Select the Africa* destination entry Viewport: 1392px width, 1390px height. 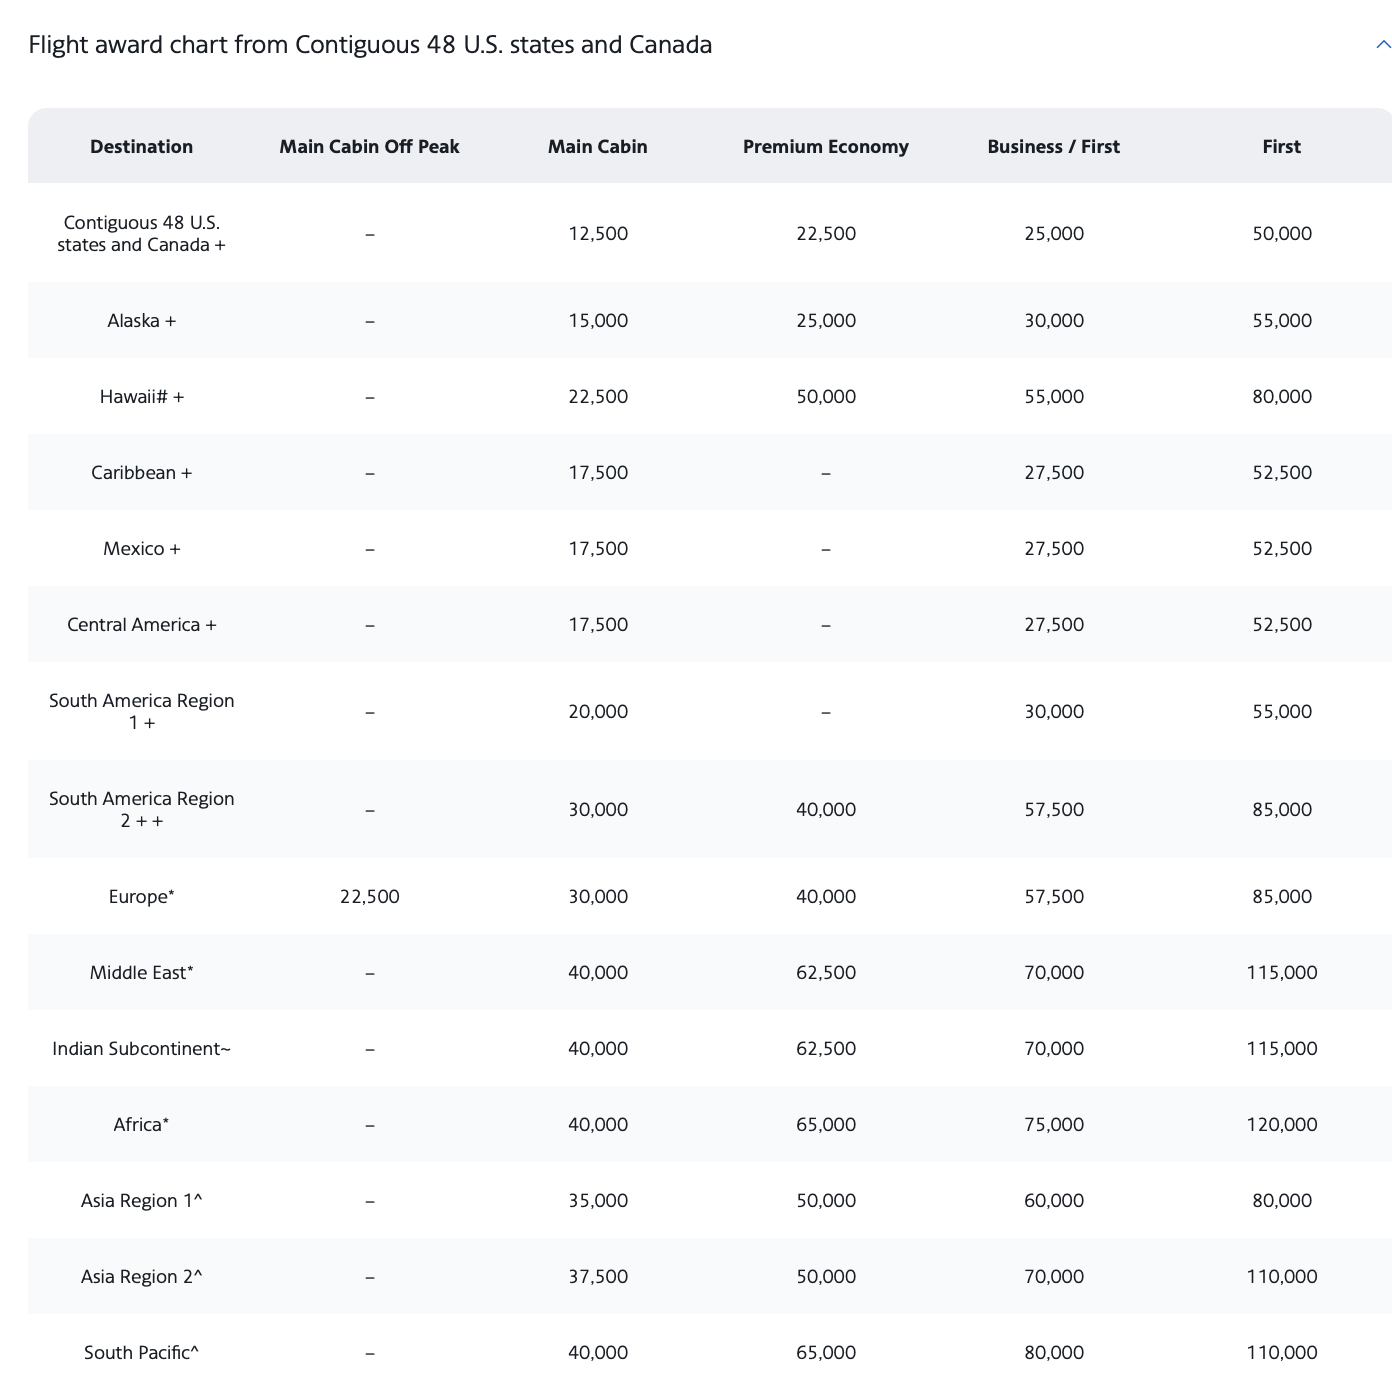[141, 1124]
